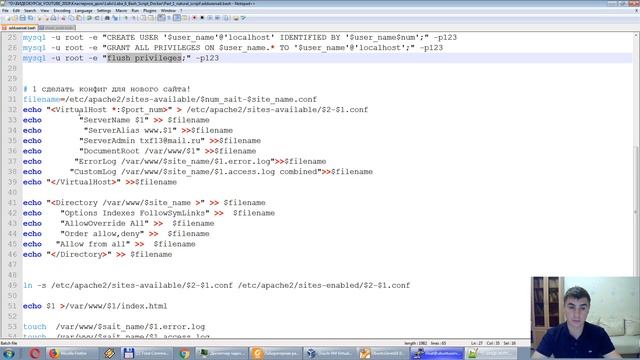Viewport: 640px width, 360px height.
Task: Toggle Word Wrap in the toolbar
Action: [x=161, y=18]
